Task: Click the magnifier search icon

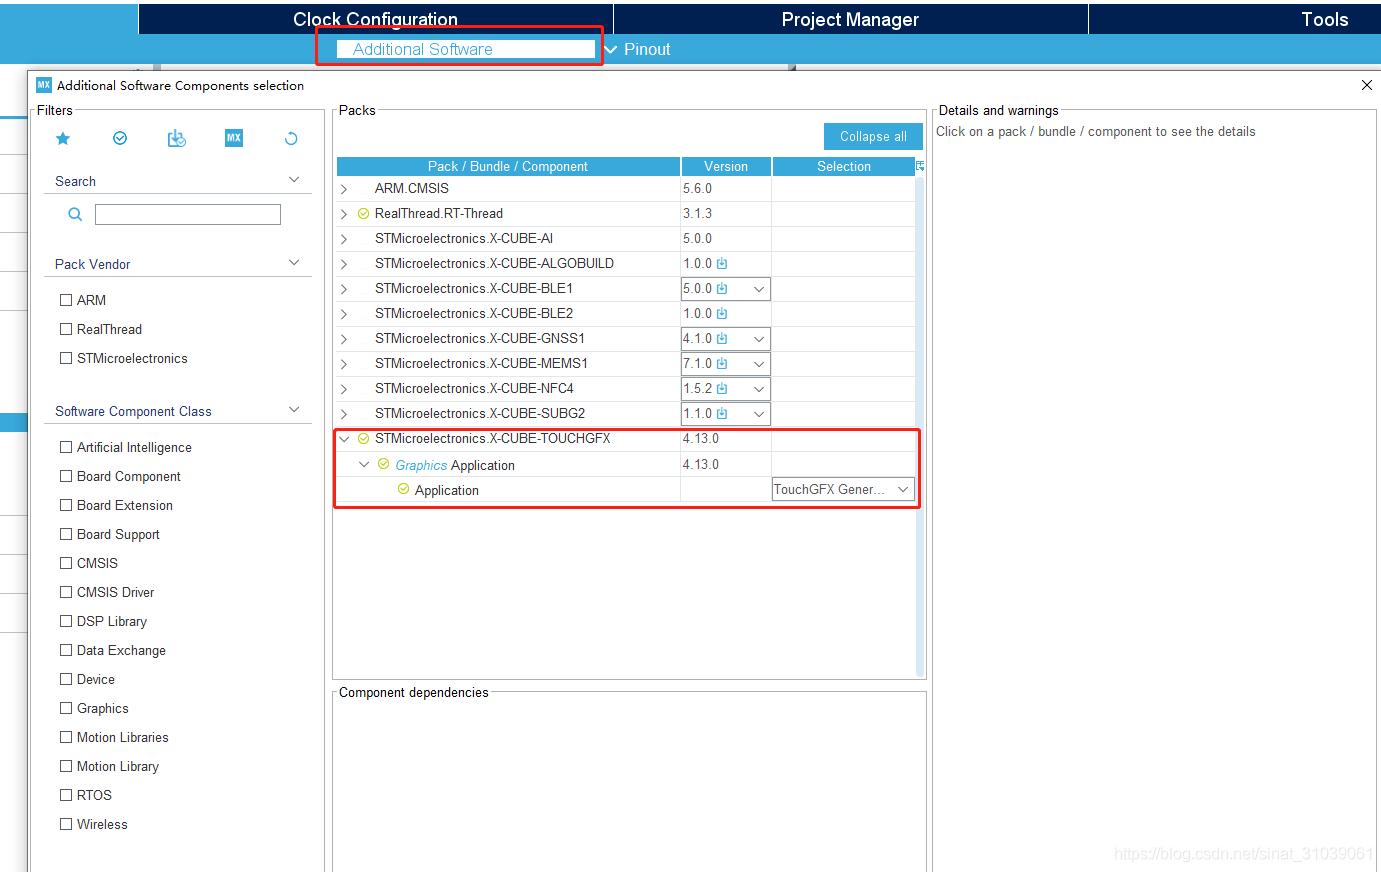Action: point(75,214)
